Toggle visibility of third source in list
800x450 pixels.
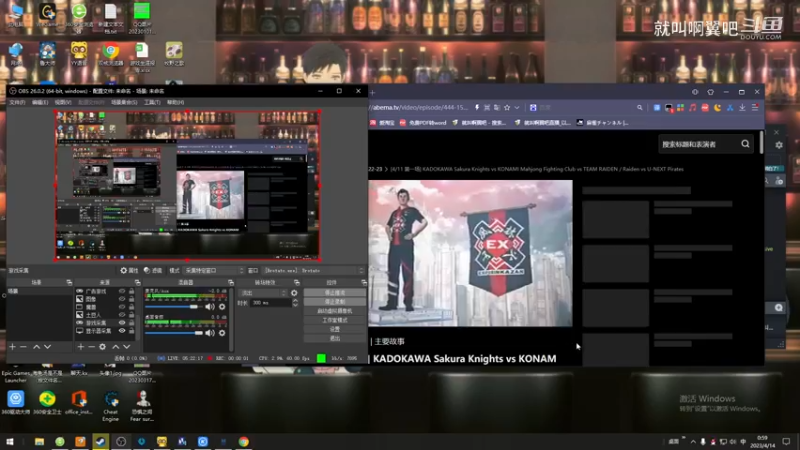[122, 307]
